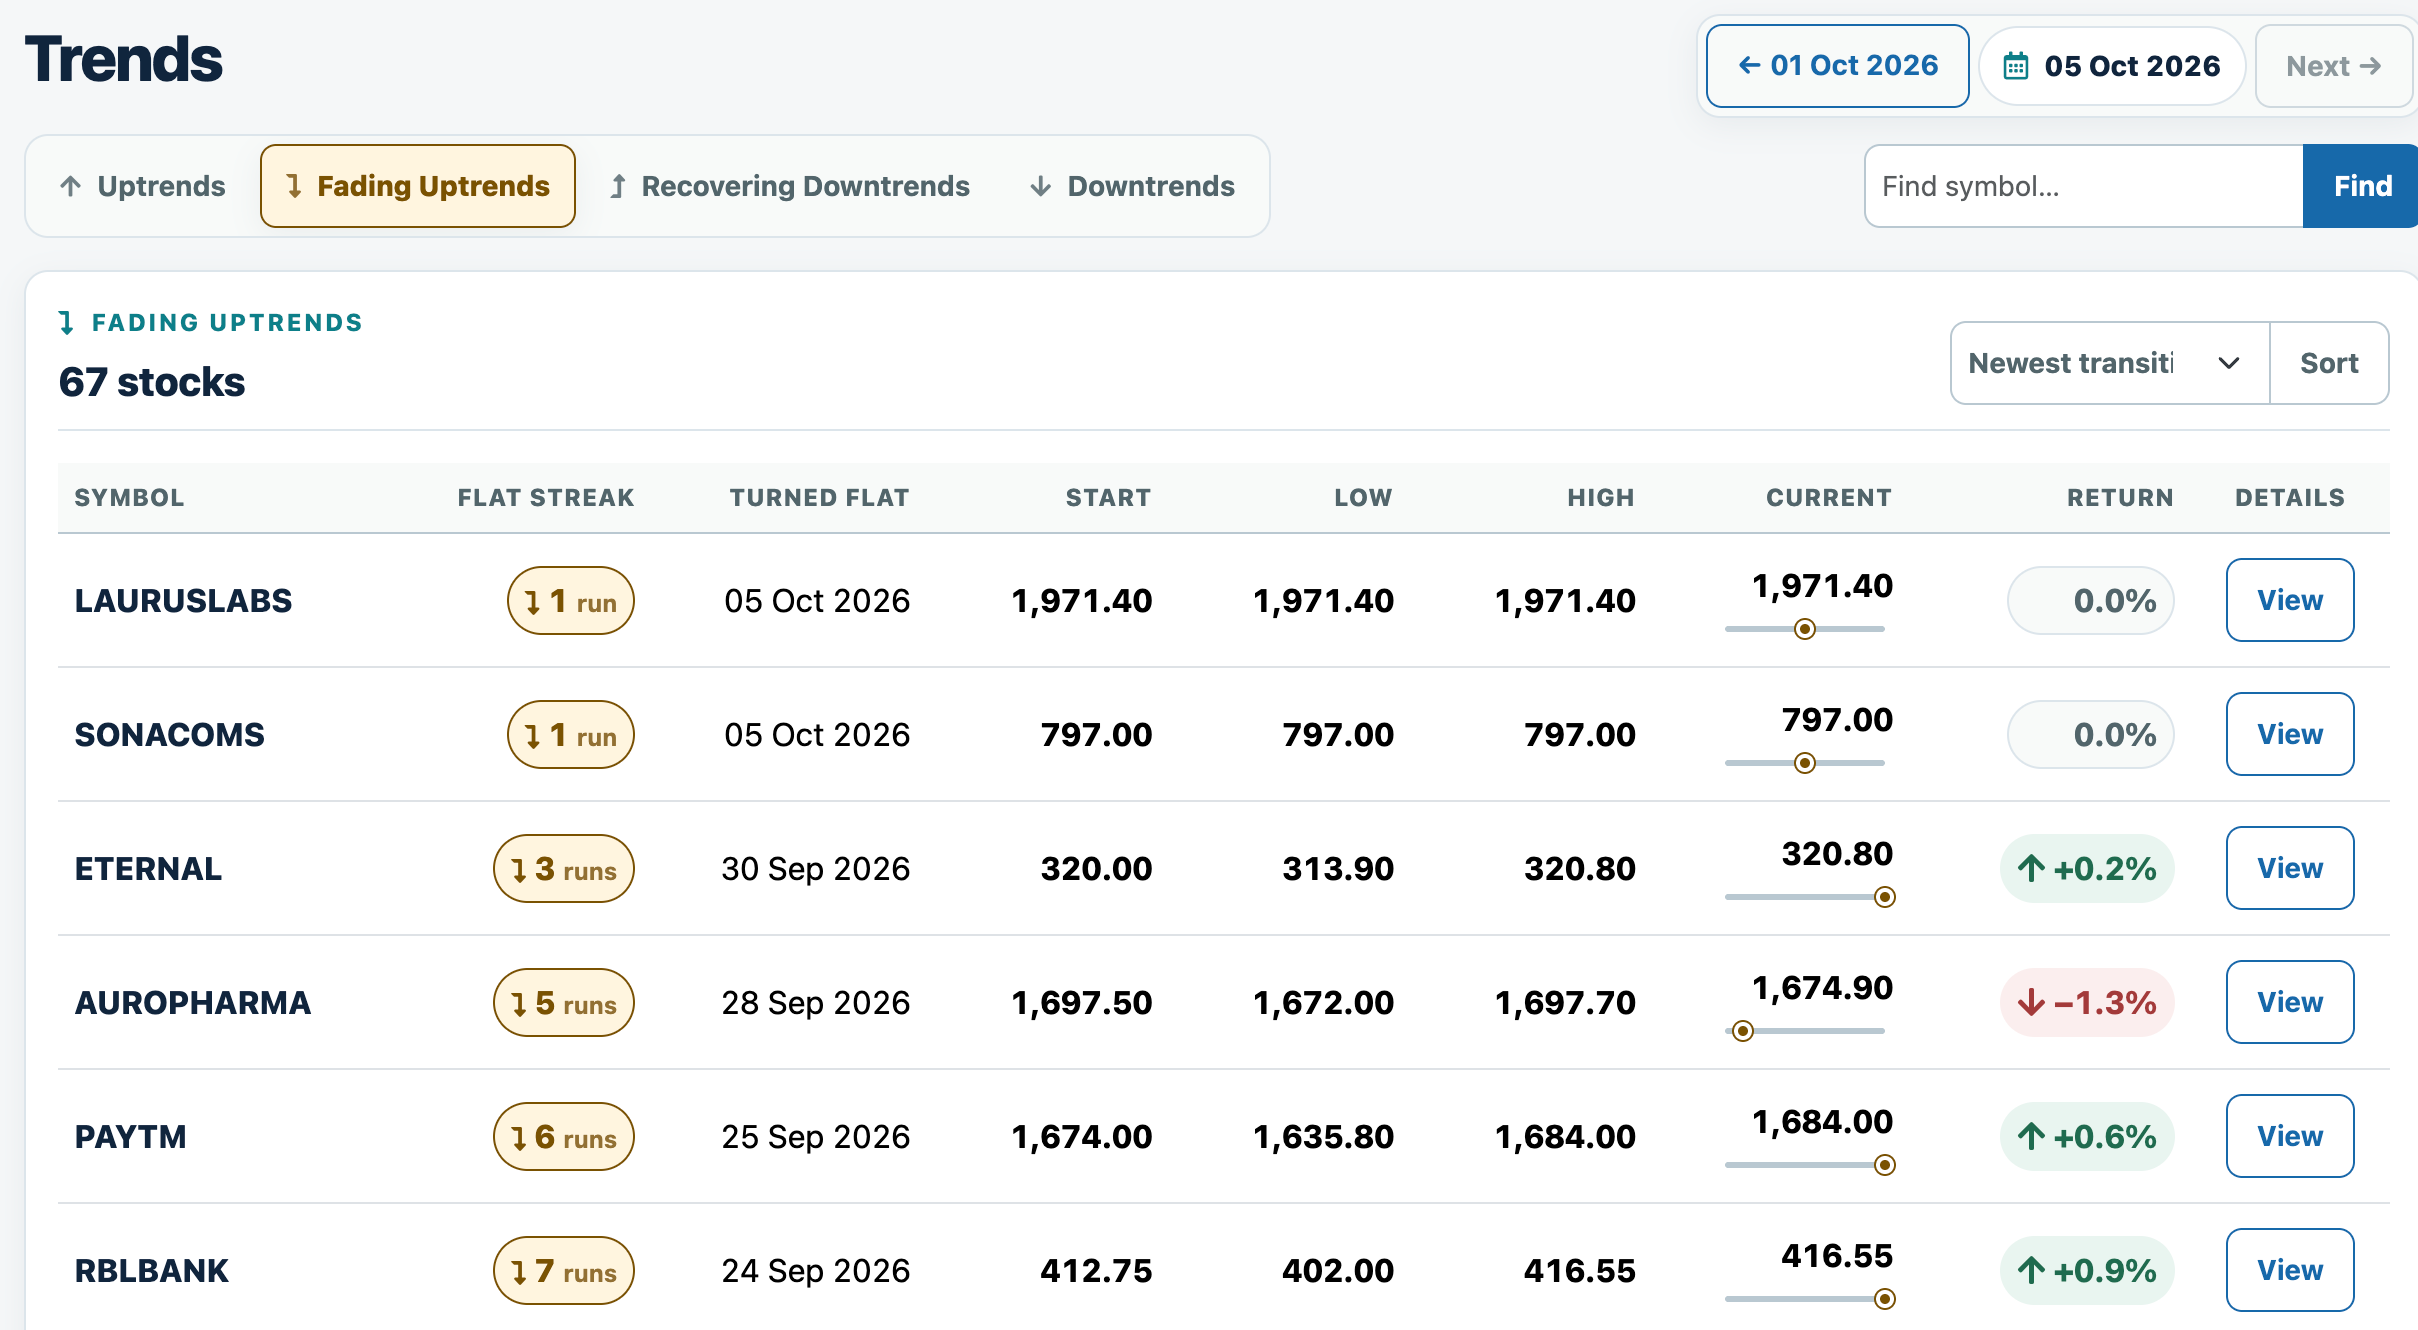Click the LAURUSLABS price range slider marker
Image resolution: width=2418 pixels, height=1330 pixels.
click(x=1805, y=629)
